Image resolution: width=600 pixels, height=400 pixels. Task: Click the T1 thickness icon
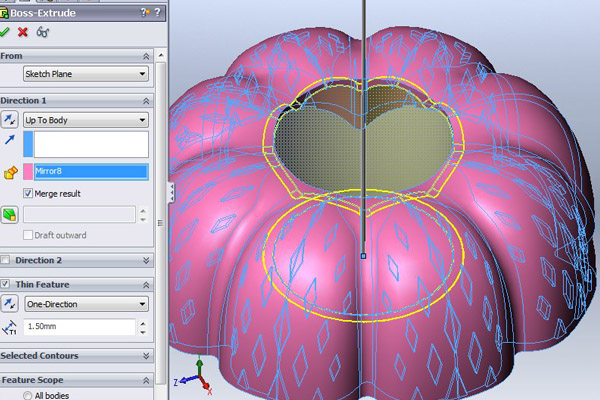pyautogui.click(x=10, y=327)
